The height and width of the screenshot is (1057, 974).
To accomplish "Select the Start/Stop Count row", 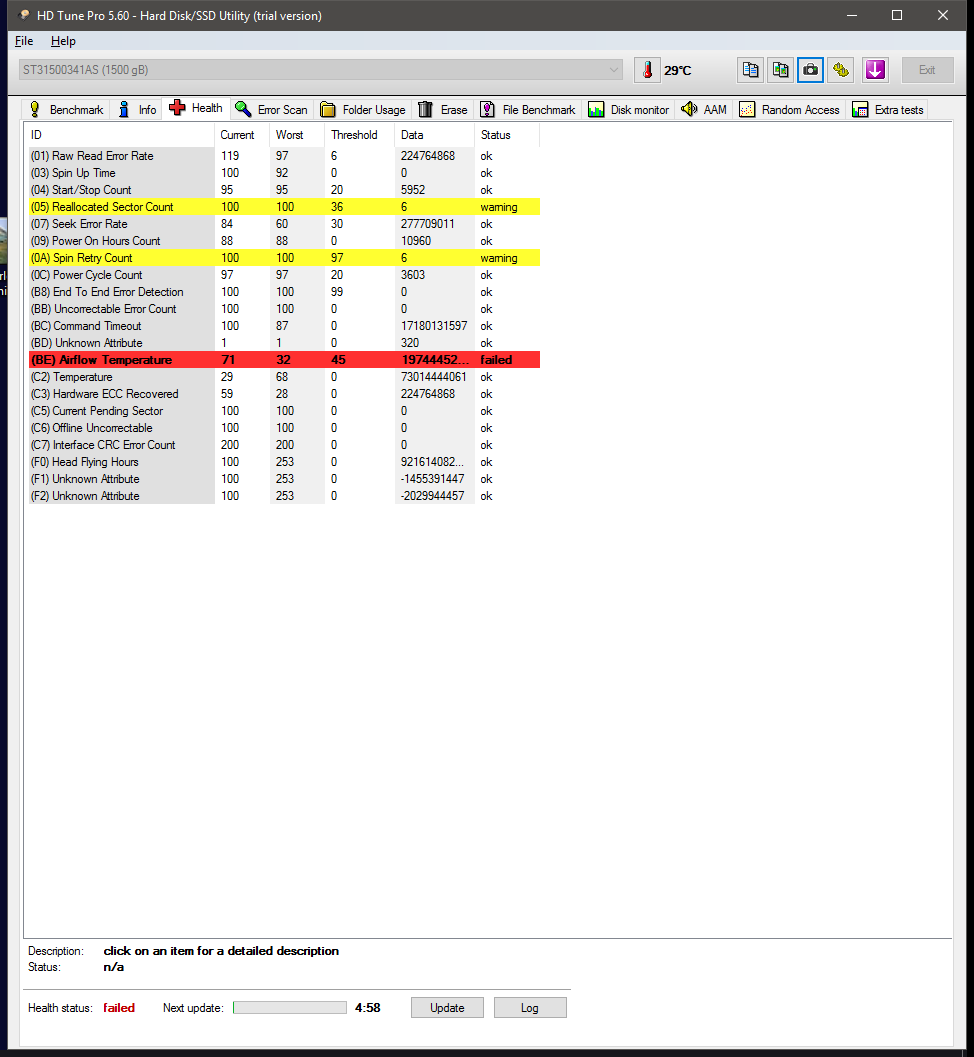I will click(x=284, y=190).
